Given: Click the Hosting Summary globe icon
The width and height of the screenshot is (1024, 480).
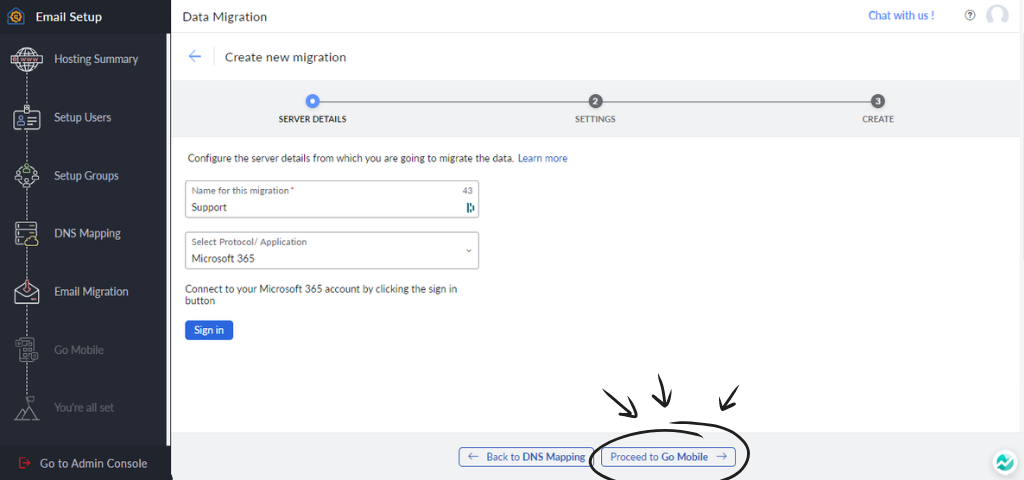Looking at the screenshot, I should [26, 59].
